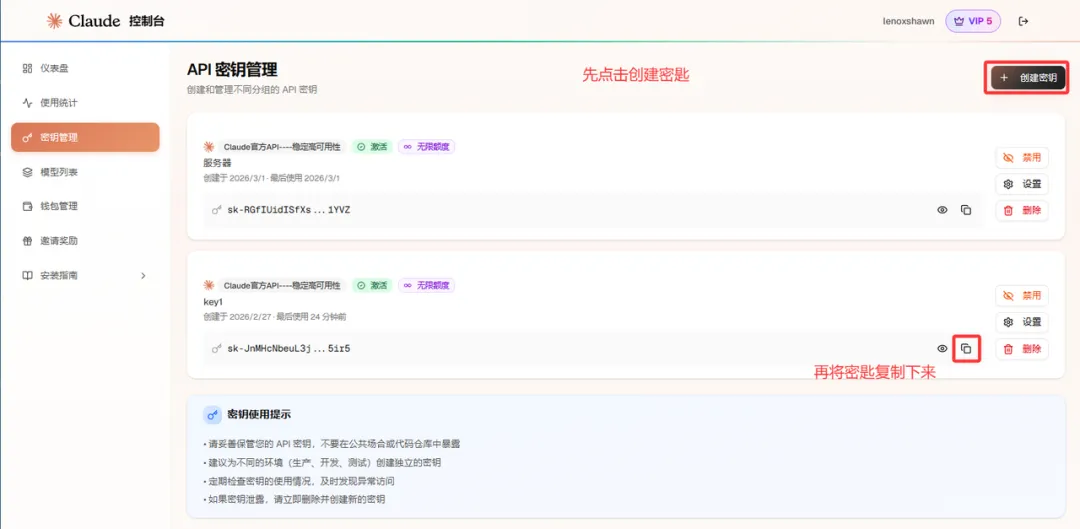The height and width of the screenshot is (529, 1080).
Task: Click the Claude官方API group tag on key1 card
Action: point(282,285)
